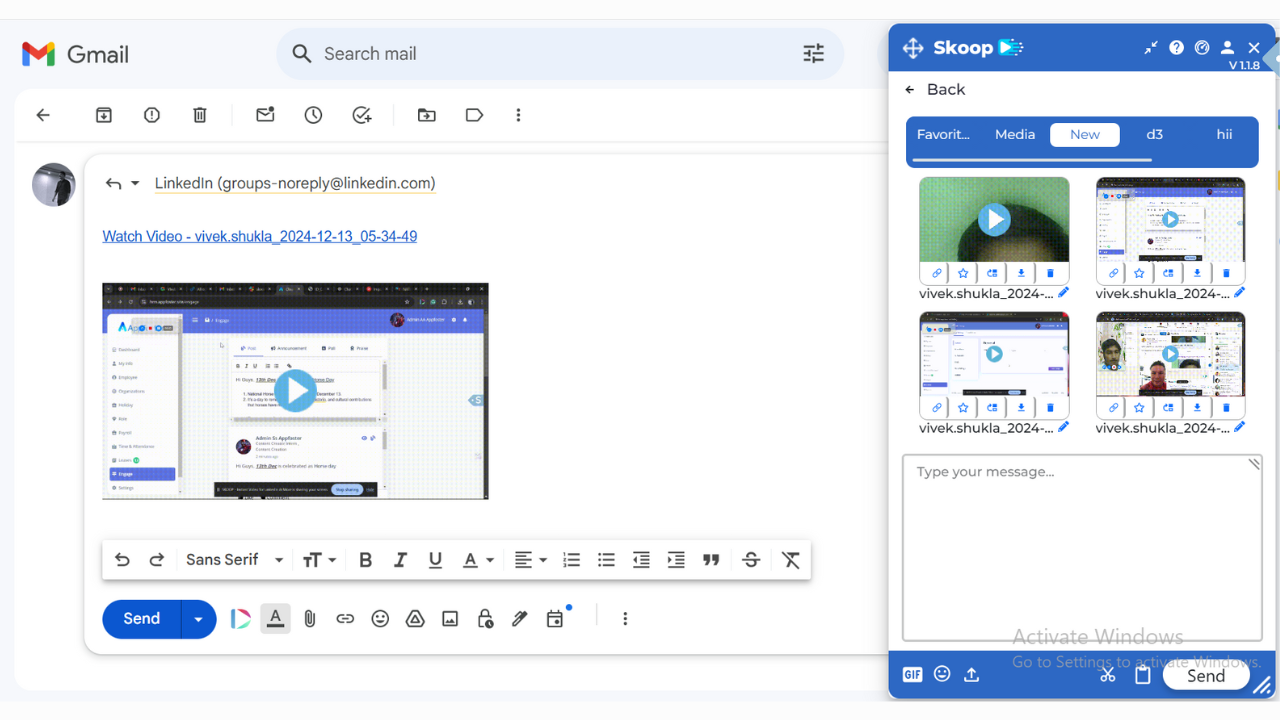1280x720 pixels.
Task: Toggle bold formatting
Action: [x=365, y=560]
